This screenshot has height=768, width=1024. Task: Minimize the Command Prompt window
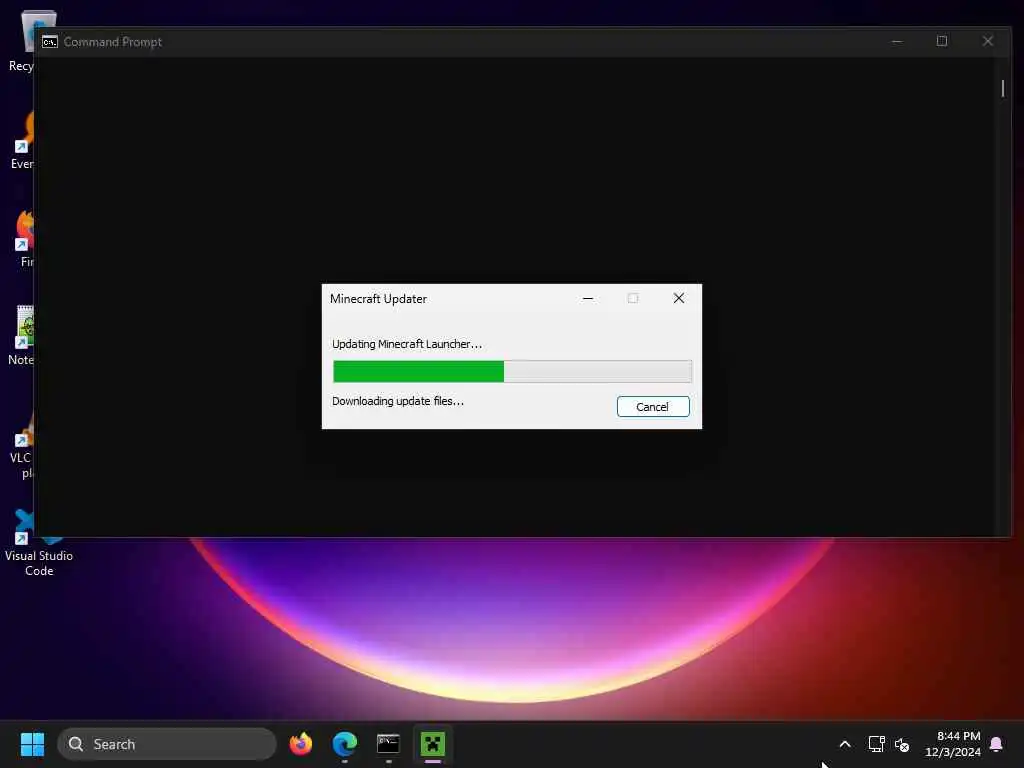click(897, 41)
